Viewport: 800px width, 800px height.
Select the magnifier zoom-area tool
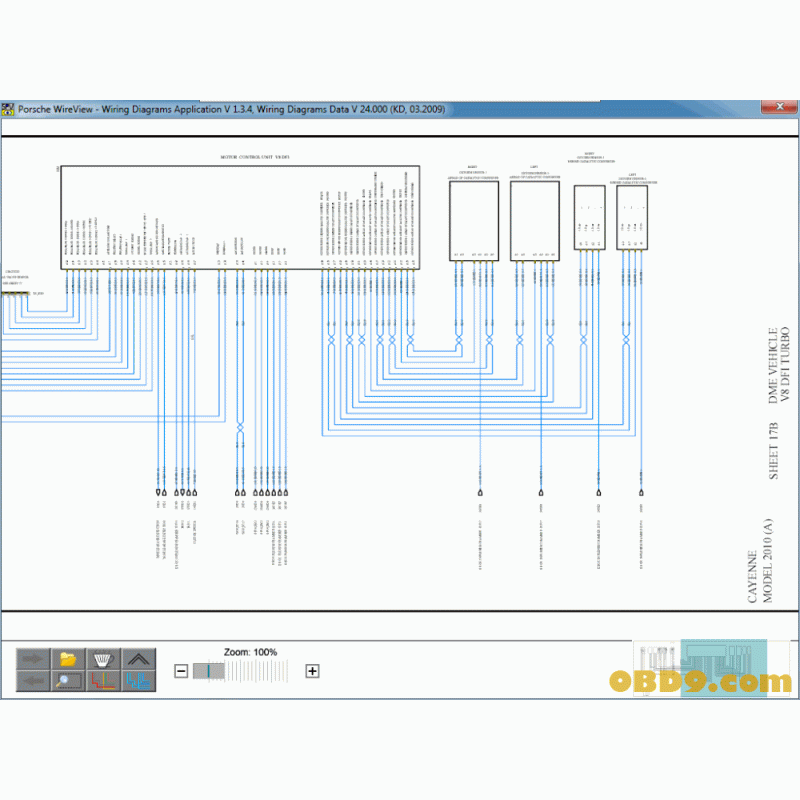pos(68,681)
